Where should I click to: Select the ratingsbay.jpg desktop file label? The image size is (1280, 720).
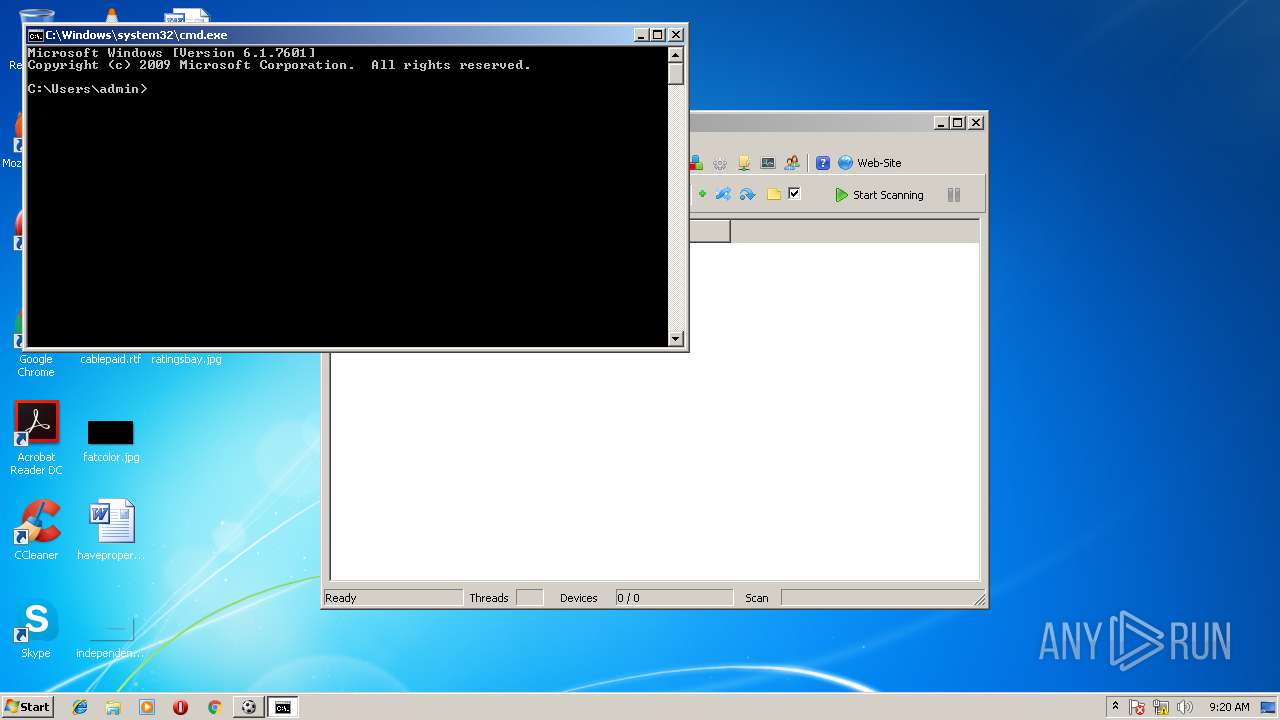click(186, 359)
